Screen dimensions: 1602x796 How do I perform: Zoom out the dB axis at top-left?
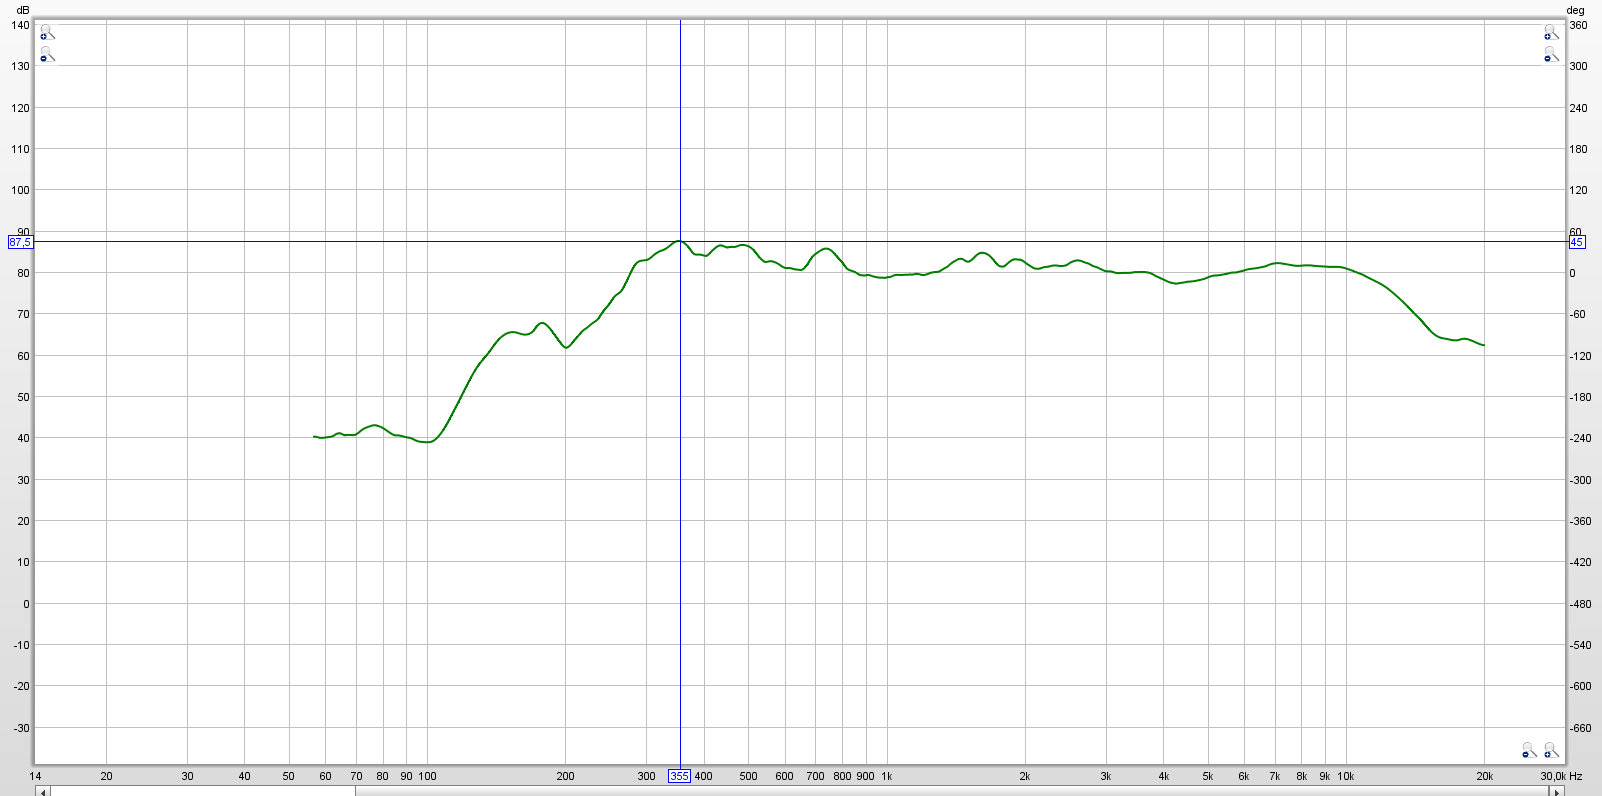click(x=46, y=55)
